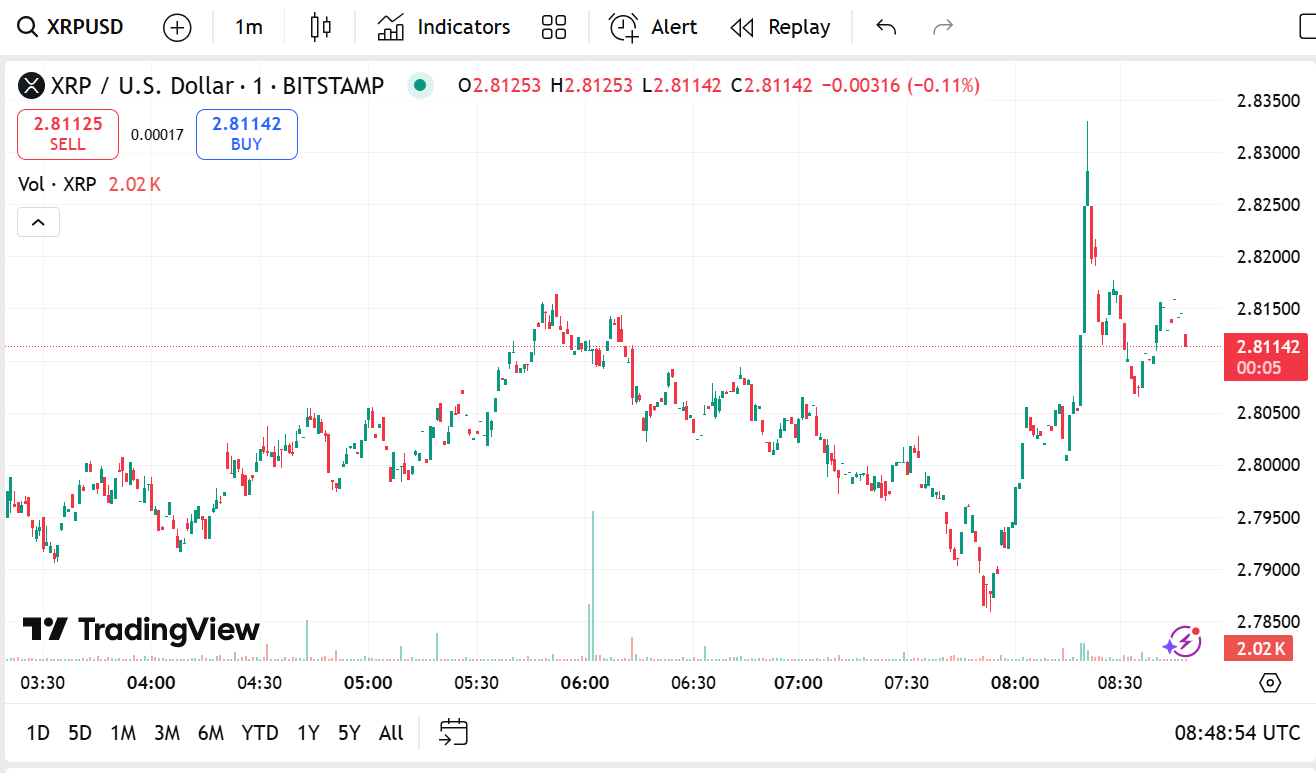Open chart settings hexagon gear icon
The width and height of the screenshot is (1316, 773).
coord(1270,683)
